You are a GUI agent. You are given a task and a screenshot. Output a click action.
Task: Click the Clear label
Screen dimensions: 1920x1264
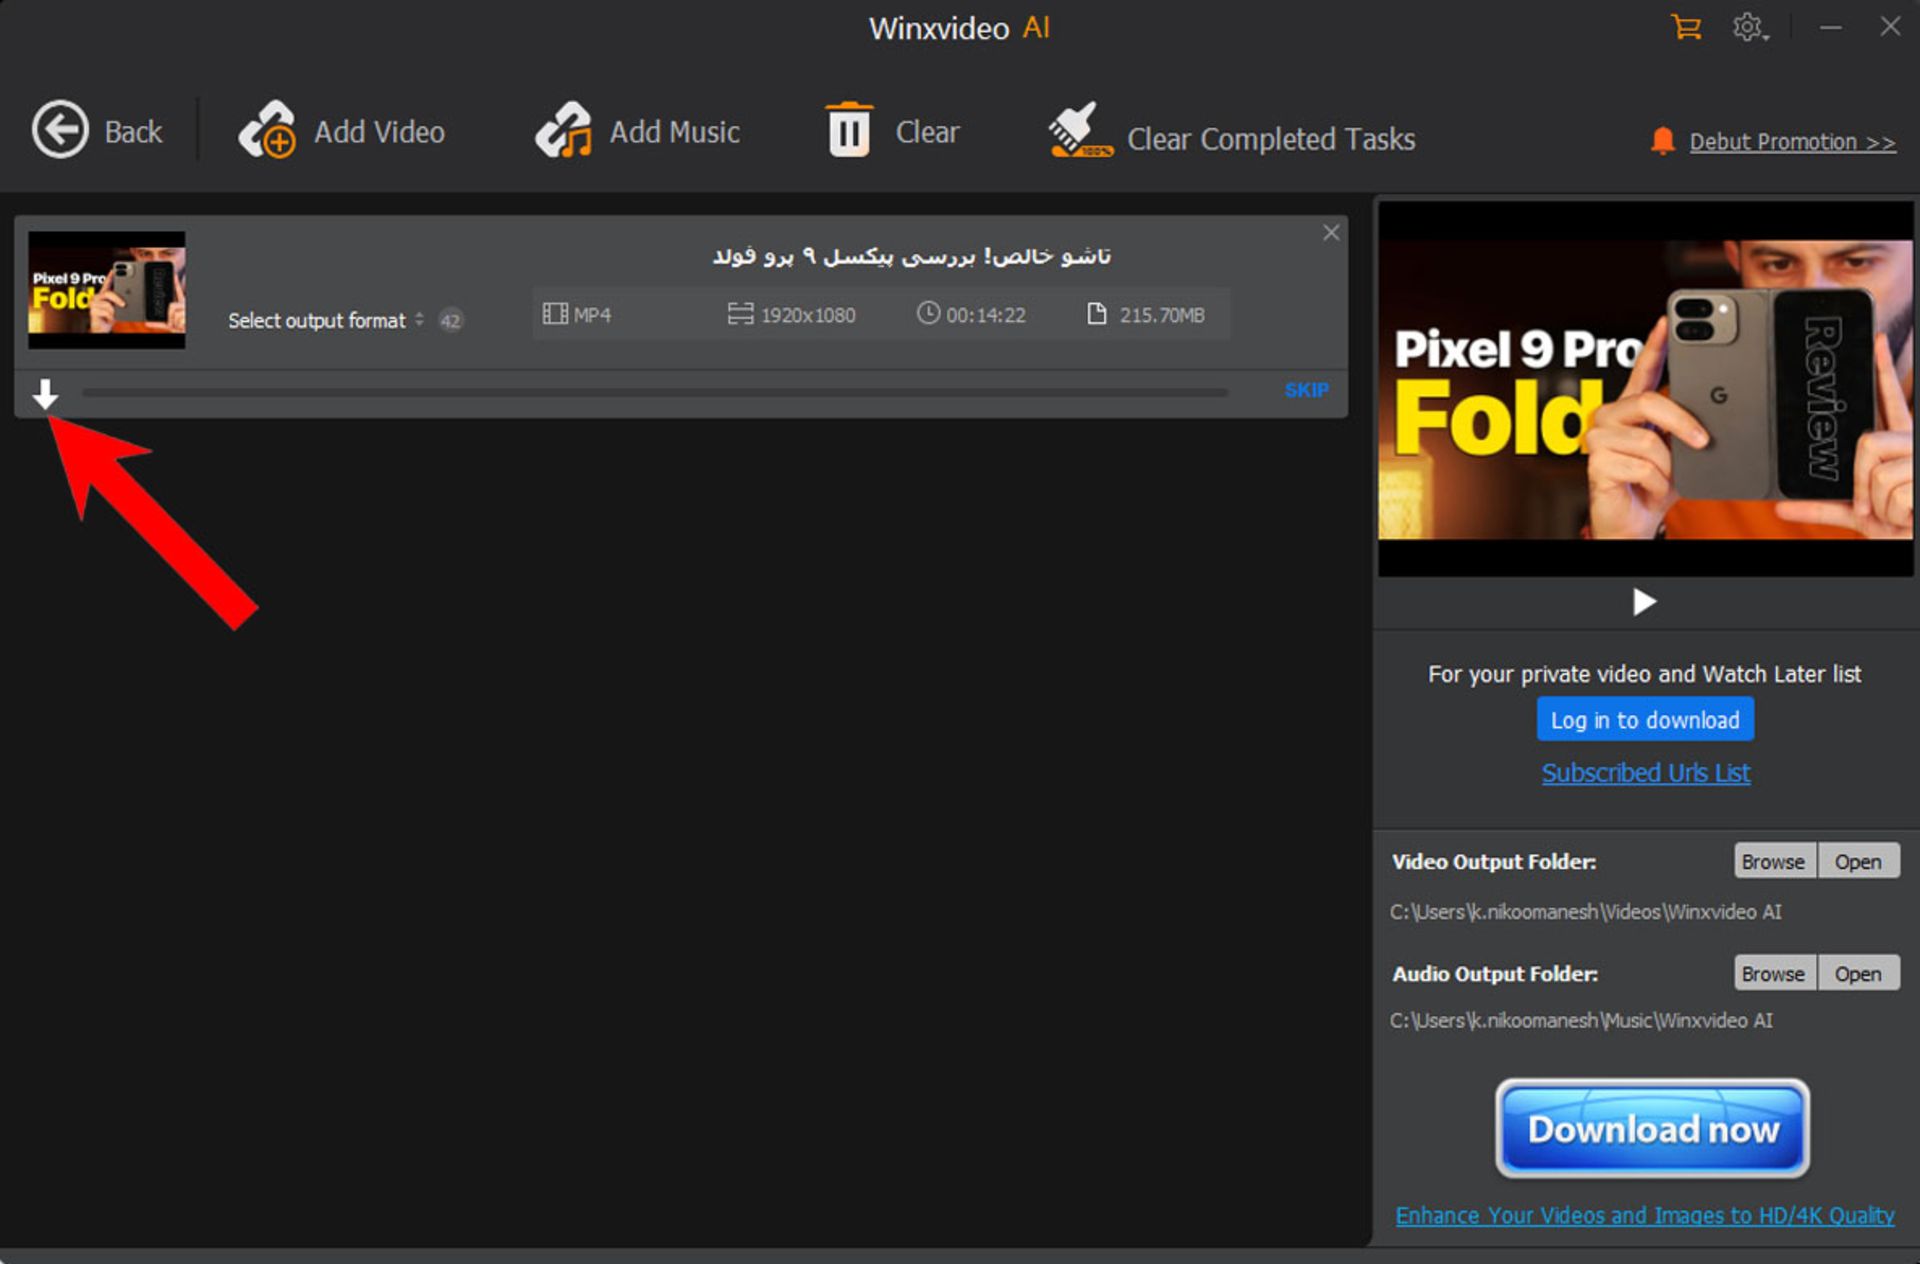[927, 132]
